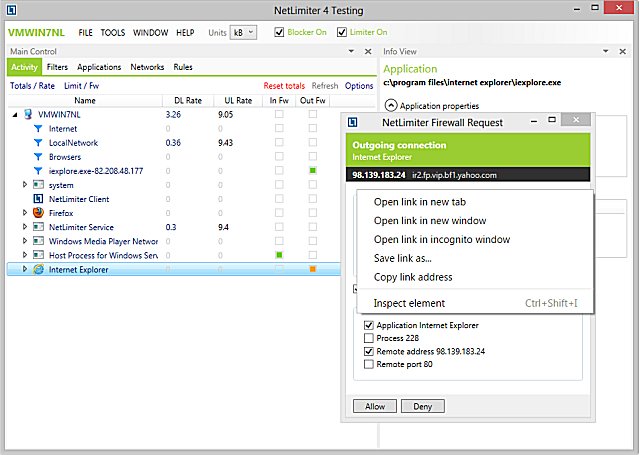This screenshot has width=640, height=455.
Task: Click the Firefox icon in the activity list
Action: point(39,213)
